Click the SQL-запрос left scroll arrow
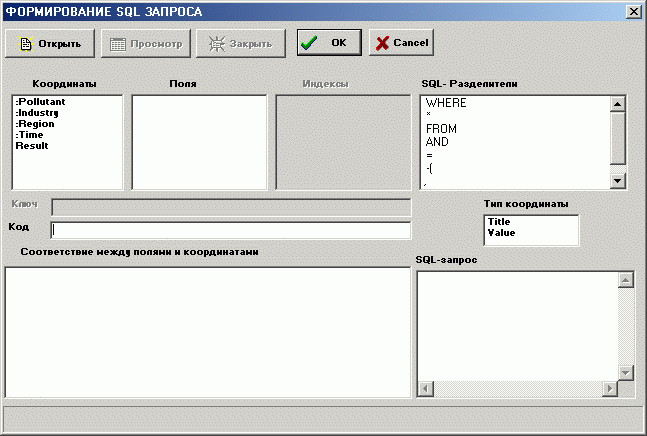647x436 pixels. 426,389
